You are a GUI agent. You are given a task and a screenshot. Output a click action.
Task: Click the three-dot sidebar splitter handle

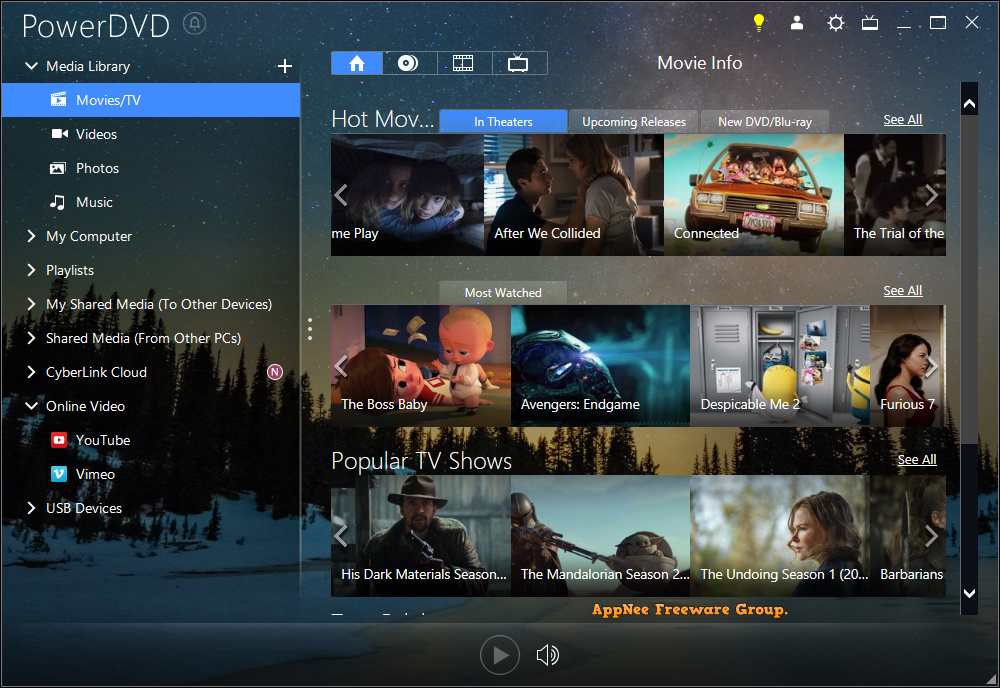pos(310,329)
